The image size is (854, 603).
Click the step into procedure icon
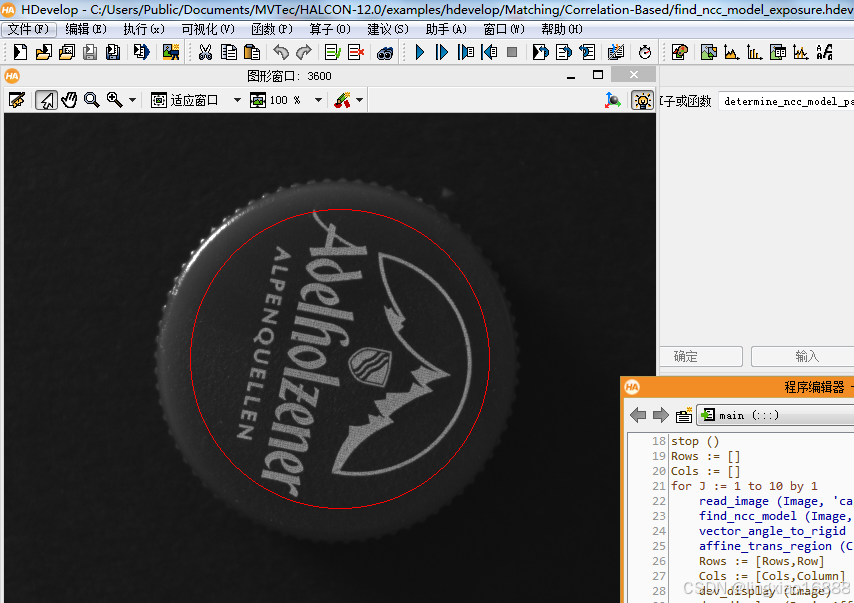click(541, 52)
